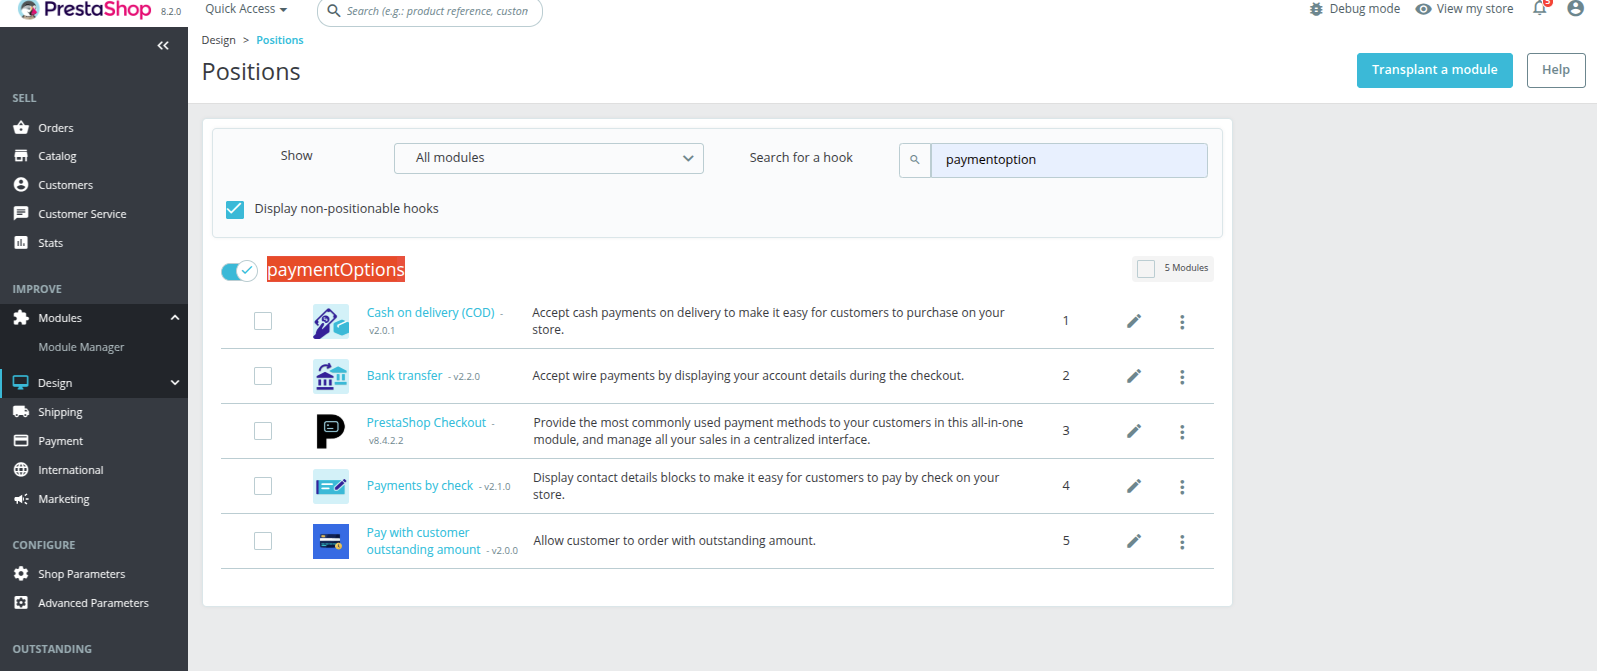The image size is (1597, 671).
Task: Click Transplant a module button
Action: (x=1435, y=70)
